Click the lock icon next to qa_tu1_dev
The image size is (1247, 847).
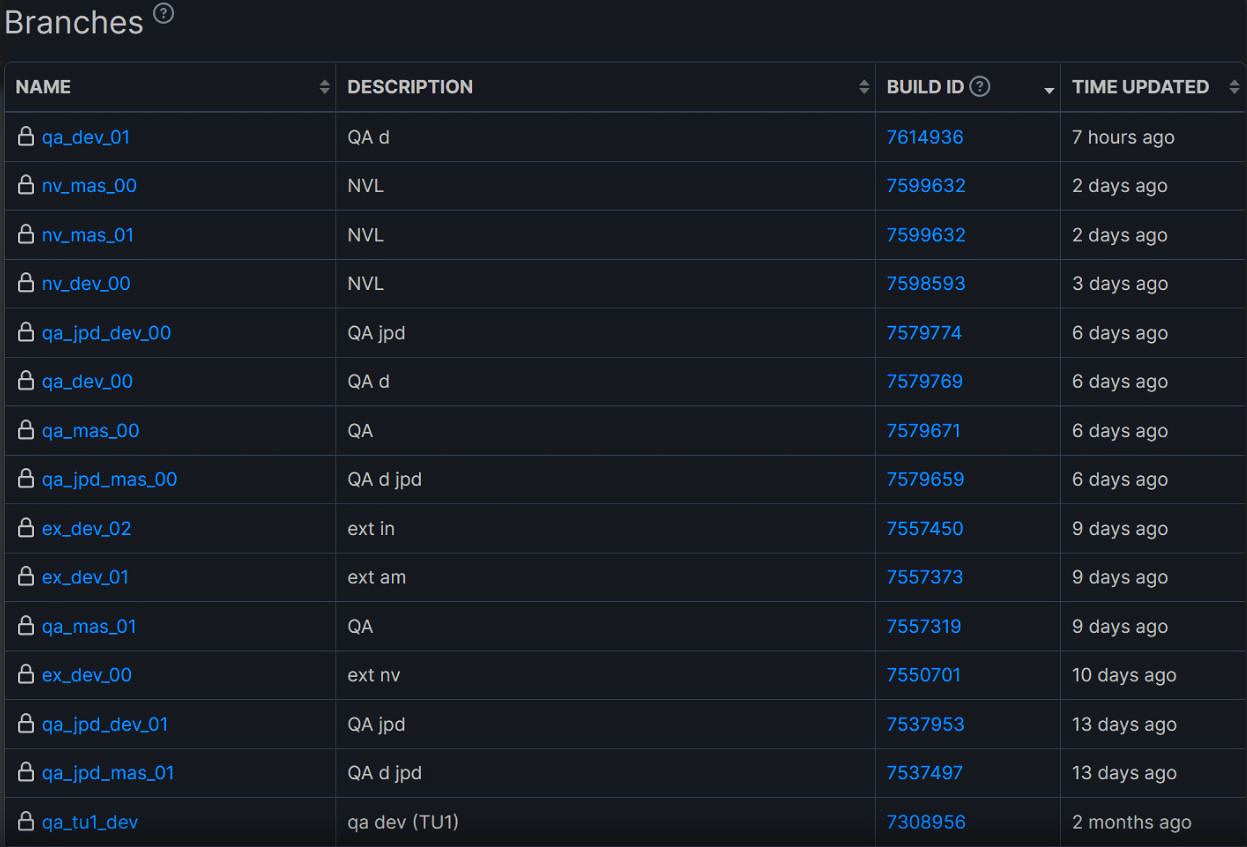point(26,823)
